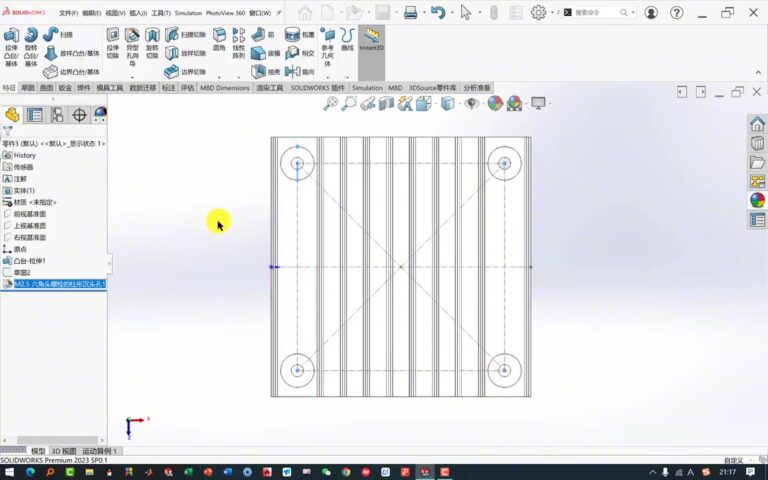This screenshot has width=768, height=480.
Task: Switch to the 钣金 (Sheet Metal) ribbon tab
Action: pos(65,88)
